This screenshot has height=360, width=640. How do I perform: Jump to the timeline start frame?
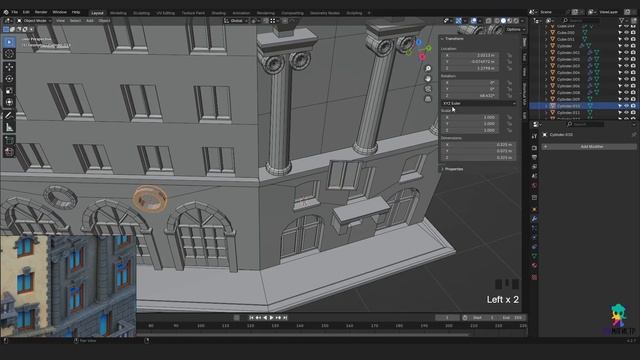251,318
